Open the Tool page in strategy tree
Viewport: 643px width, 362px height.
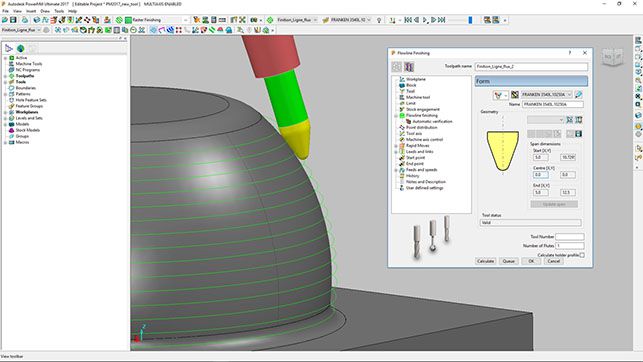click(410, 91)
